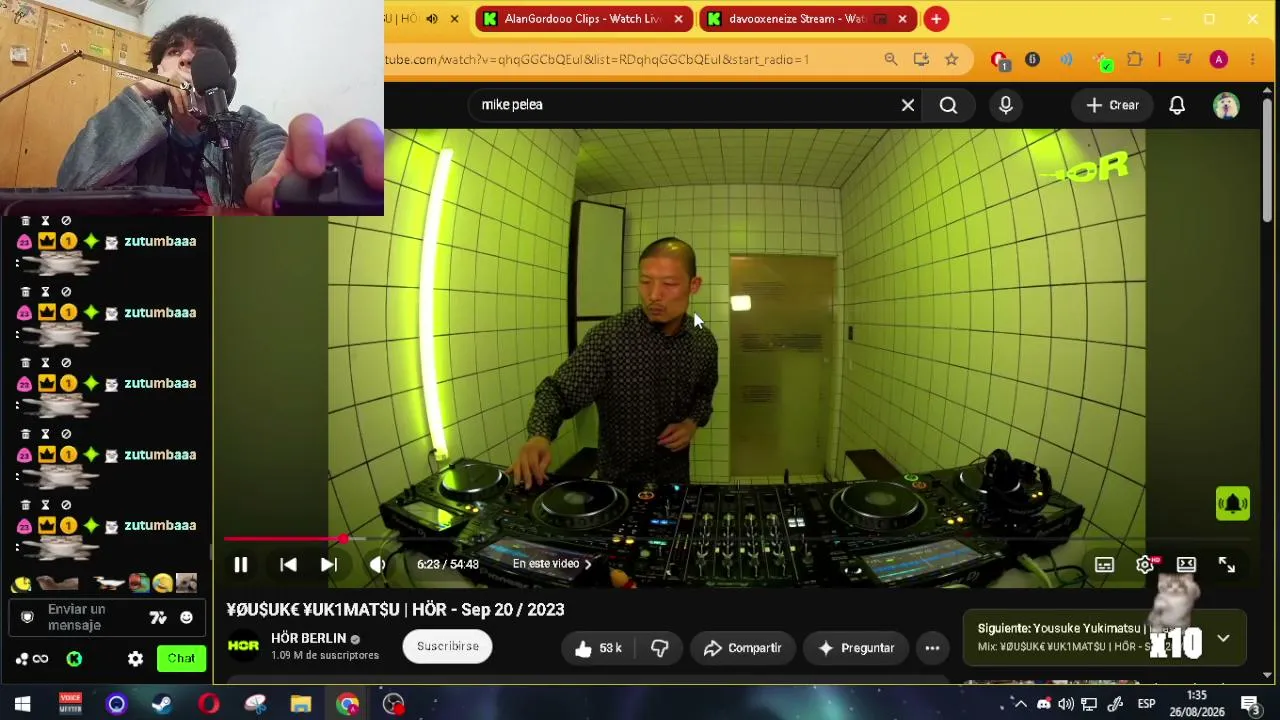Screen dimensions: 1280x720
Task: Run YouTube search with magnifier button
Action: 948,105
